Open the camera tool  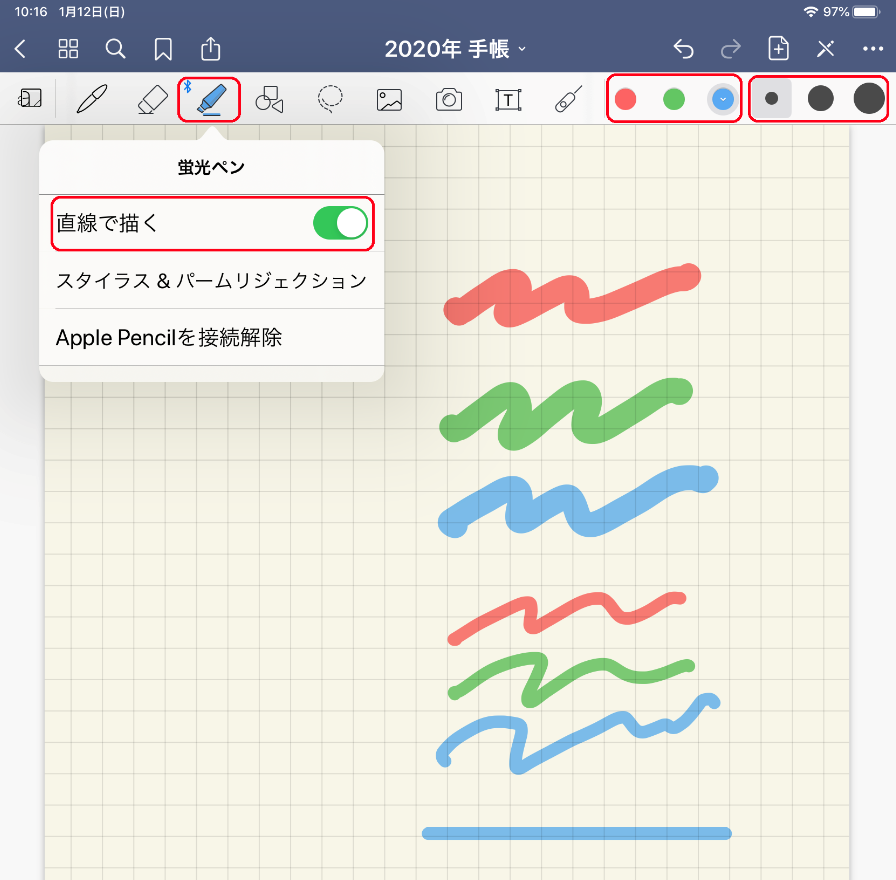coord(449,99)
